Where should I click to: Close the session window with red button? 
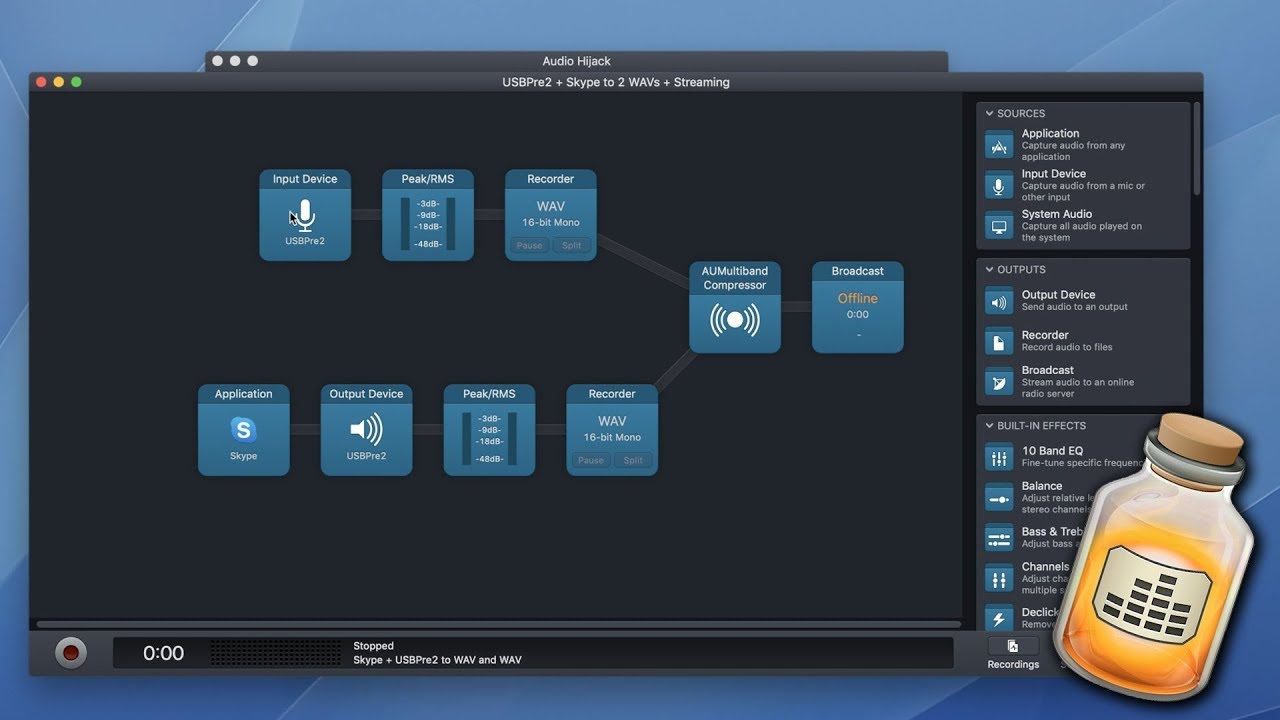tap(42, 82)
